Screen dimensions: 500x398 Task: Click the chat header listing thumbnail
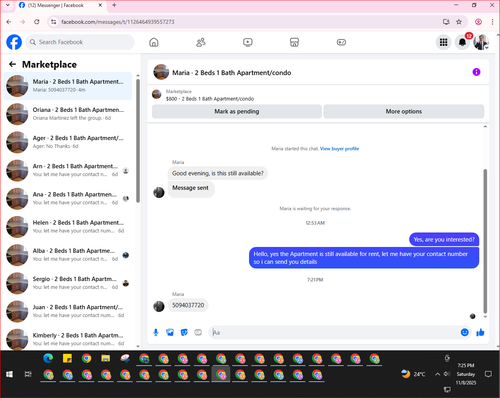tap(161, 72)
